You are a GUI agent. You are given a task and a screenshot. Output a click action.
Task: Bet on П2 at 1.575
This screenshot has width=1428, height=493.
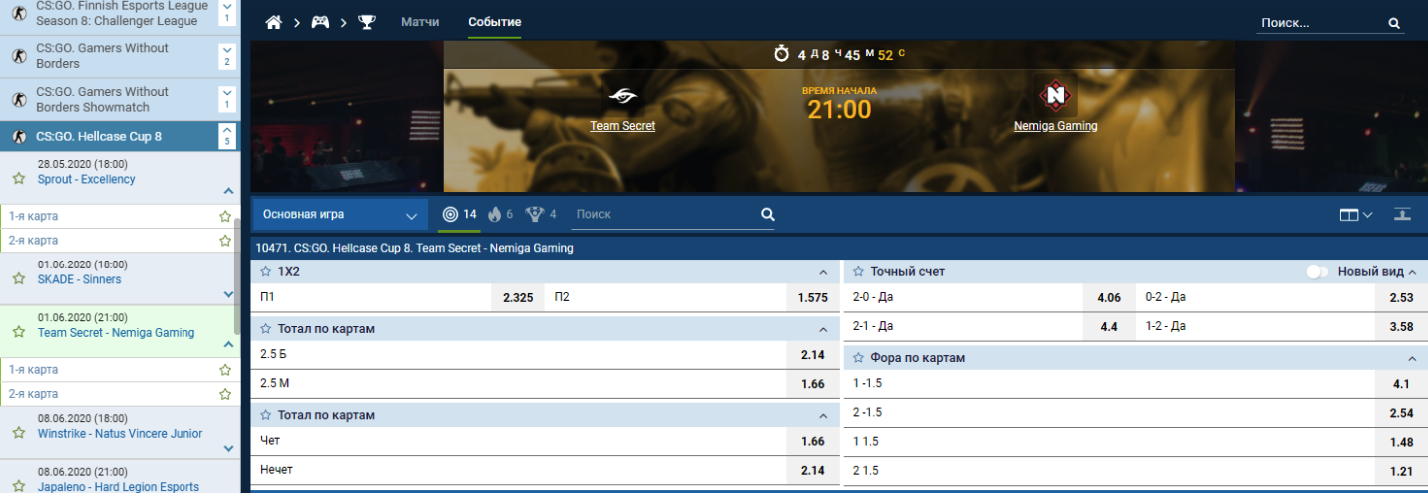click(813, 297)
